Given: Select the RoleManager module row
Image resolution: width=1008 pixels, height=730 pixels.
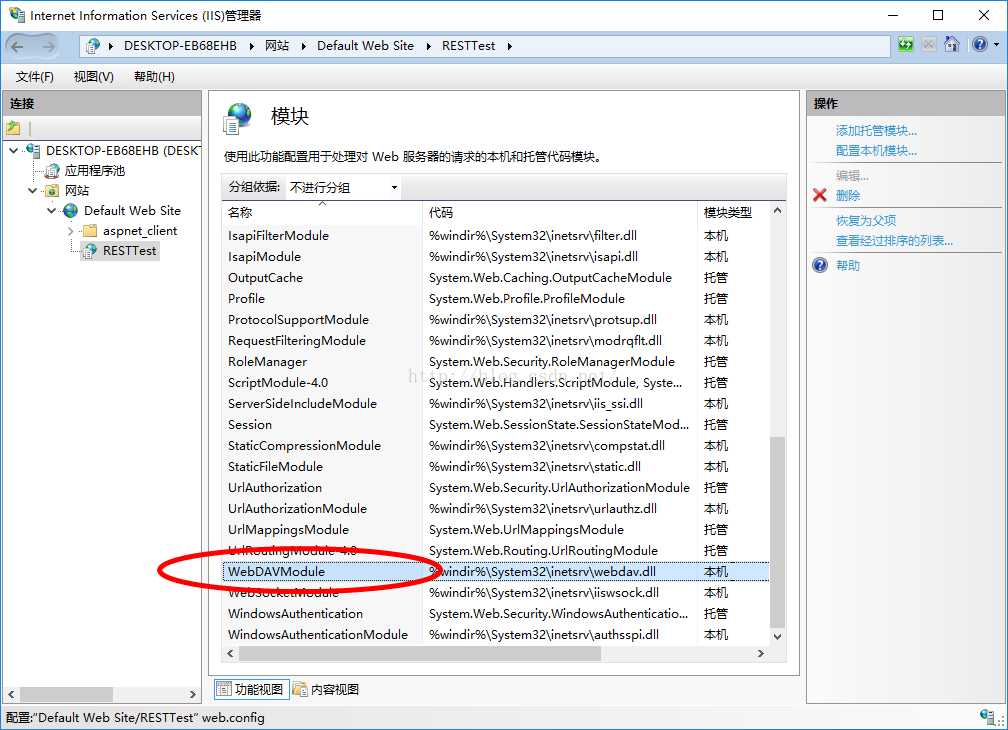Looking at the screenshot, I should click(496, 362).
